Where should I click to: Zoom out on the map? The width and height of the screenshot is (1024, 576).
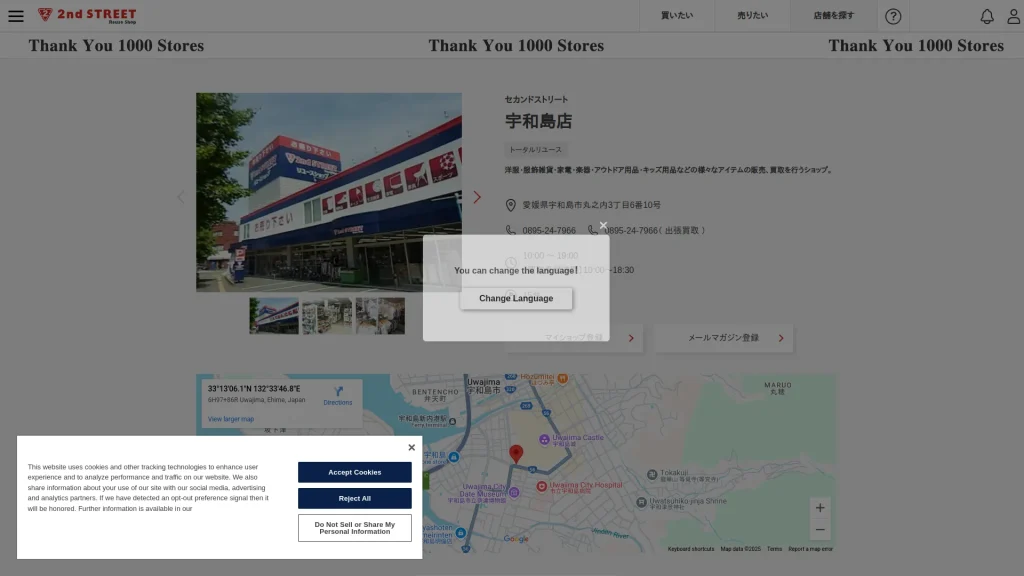click(820, 530)
